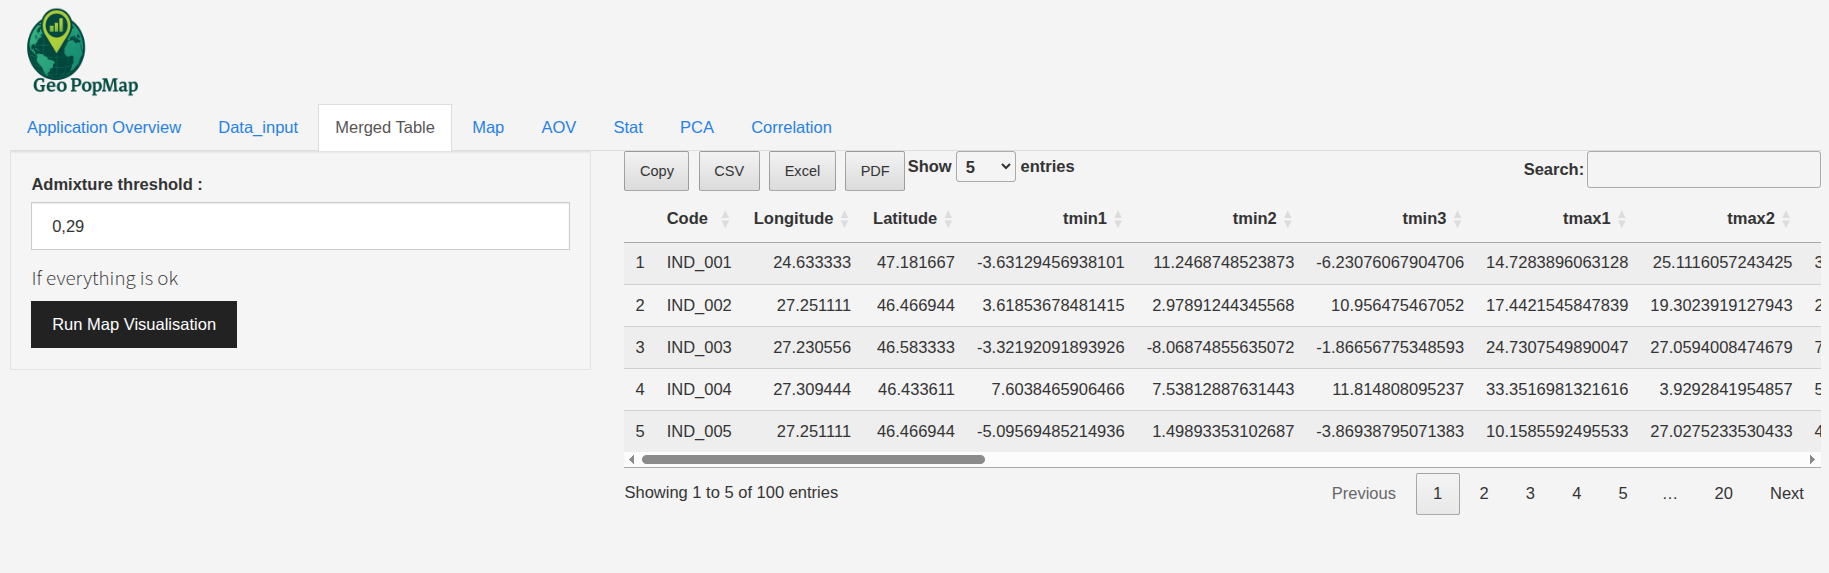The width and height of the screenshot is (1829, 573).
Task: Click right arrow of horizontal table scrollbar
Action: click(x=1812, y=460)
